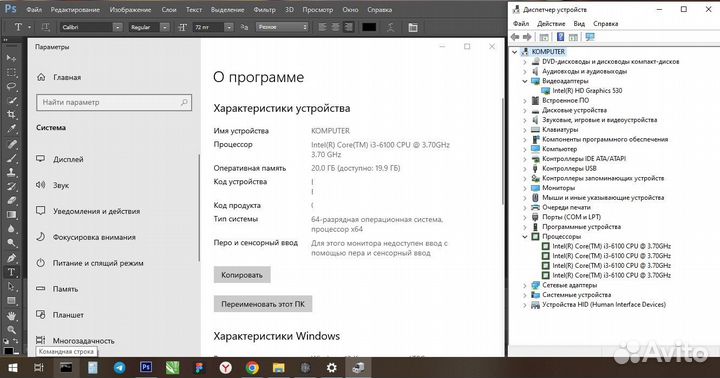Select the Path Selection arrow tool
The height and width of the screenshot is (378, 720).
coord(11,287)
